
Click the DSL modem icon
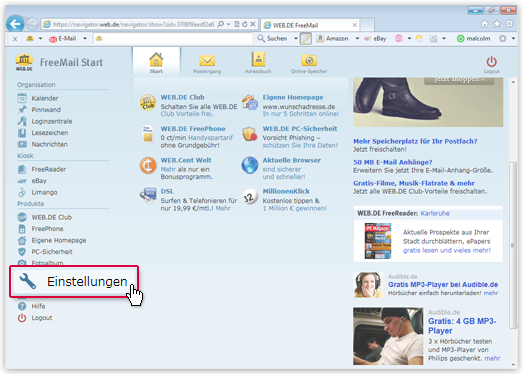(148, 196)
